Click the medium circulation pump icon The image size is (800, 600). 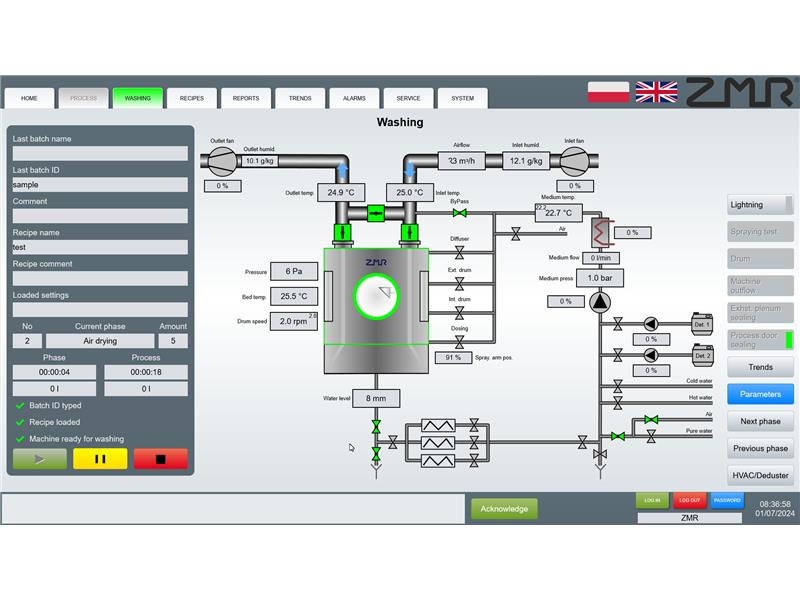point(599,301)
